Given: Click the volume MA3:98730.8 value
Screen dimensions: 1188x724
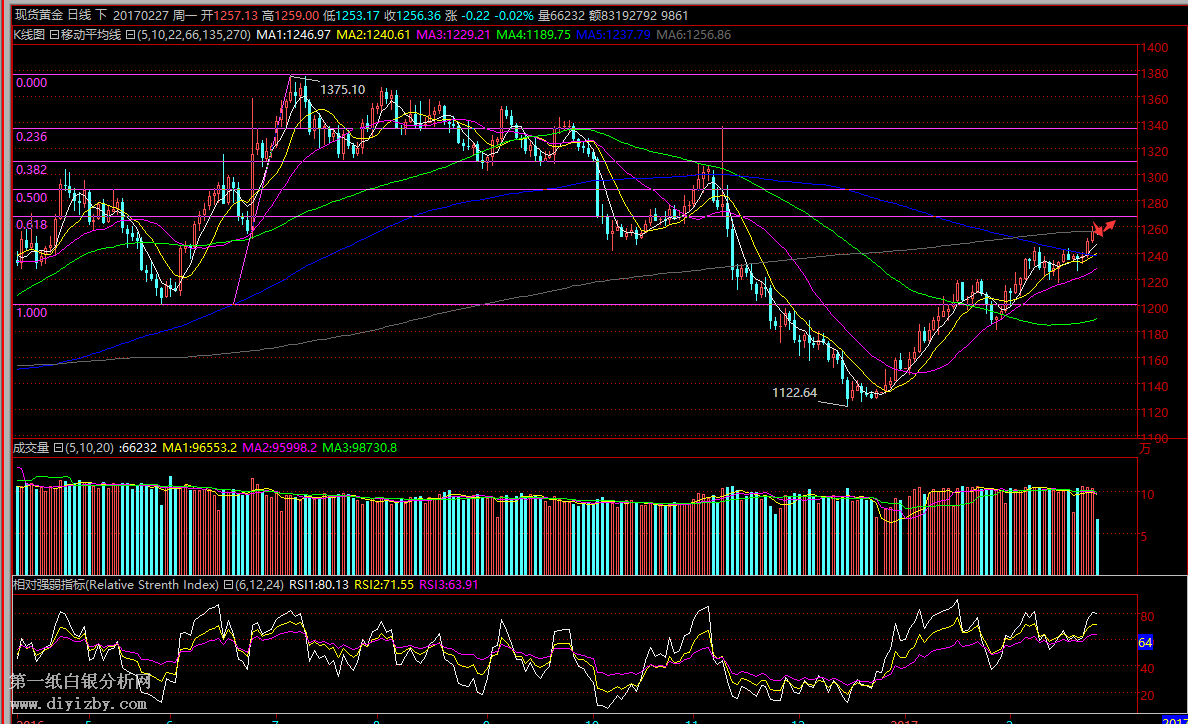Looking at the screenshot, I should point(360,448).
